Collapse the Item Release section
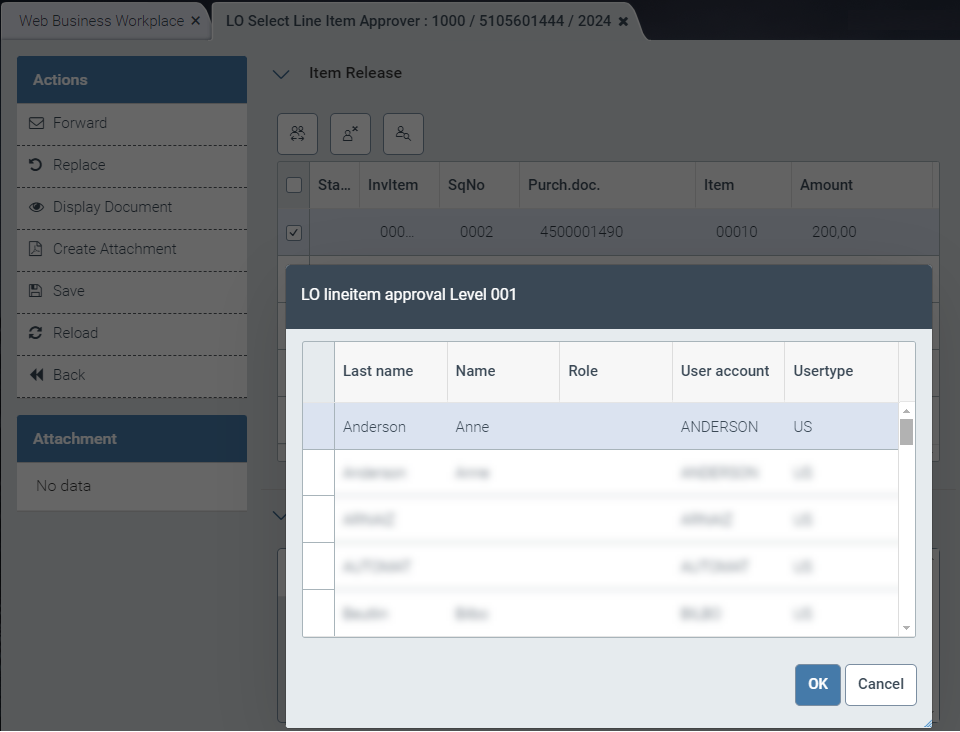The image size is (960, 732). tap(281, 74)
